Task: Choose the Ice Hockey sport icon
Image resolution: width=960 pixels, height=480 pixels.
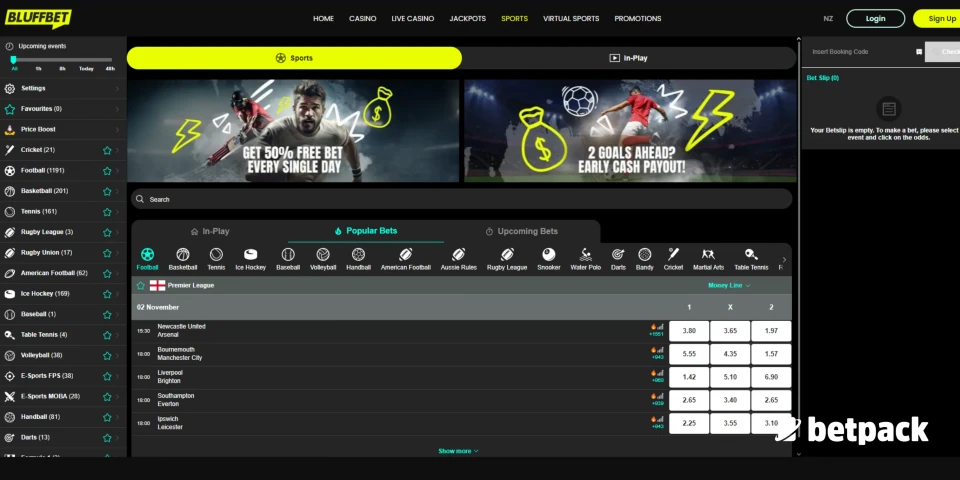Action: [x=250, y=255]
